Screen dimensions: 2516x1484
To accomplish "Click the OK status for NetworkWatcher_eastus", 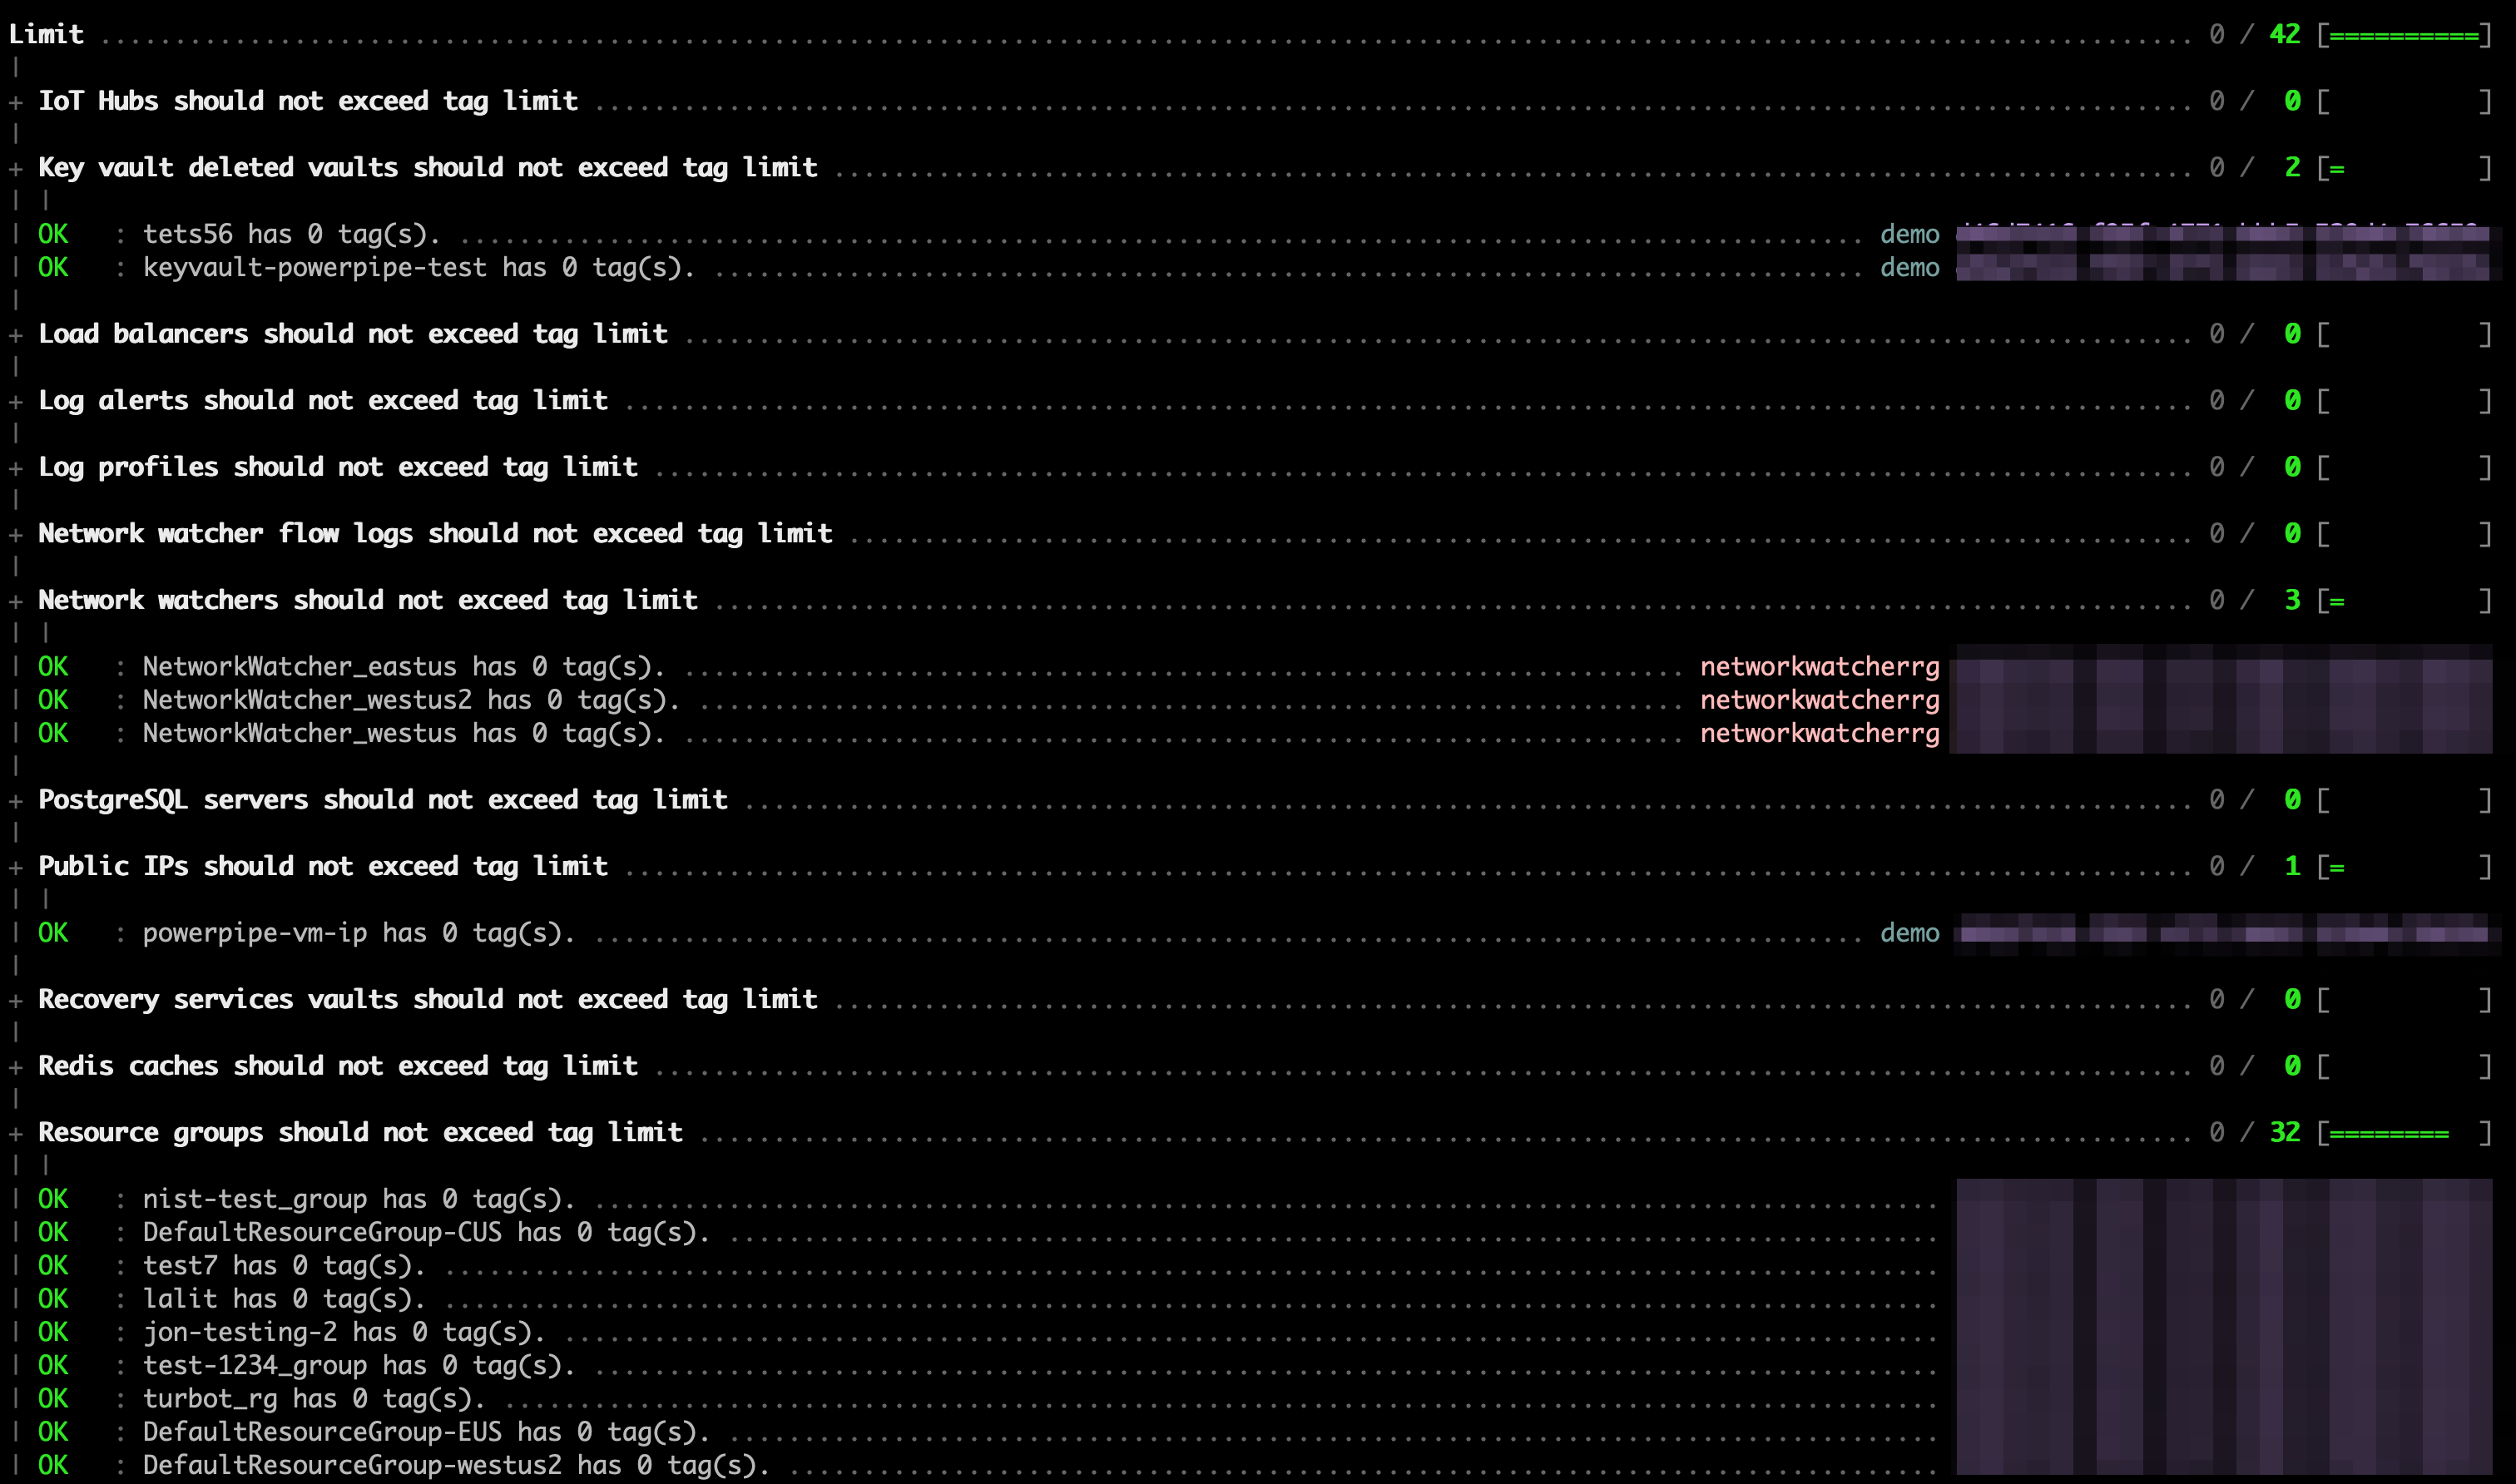I will tap(53, 667).
